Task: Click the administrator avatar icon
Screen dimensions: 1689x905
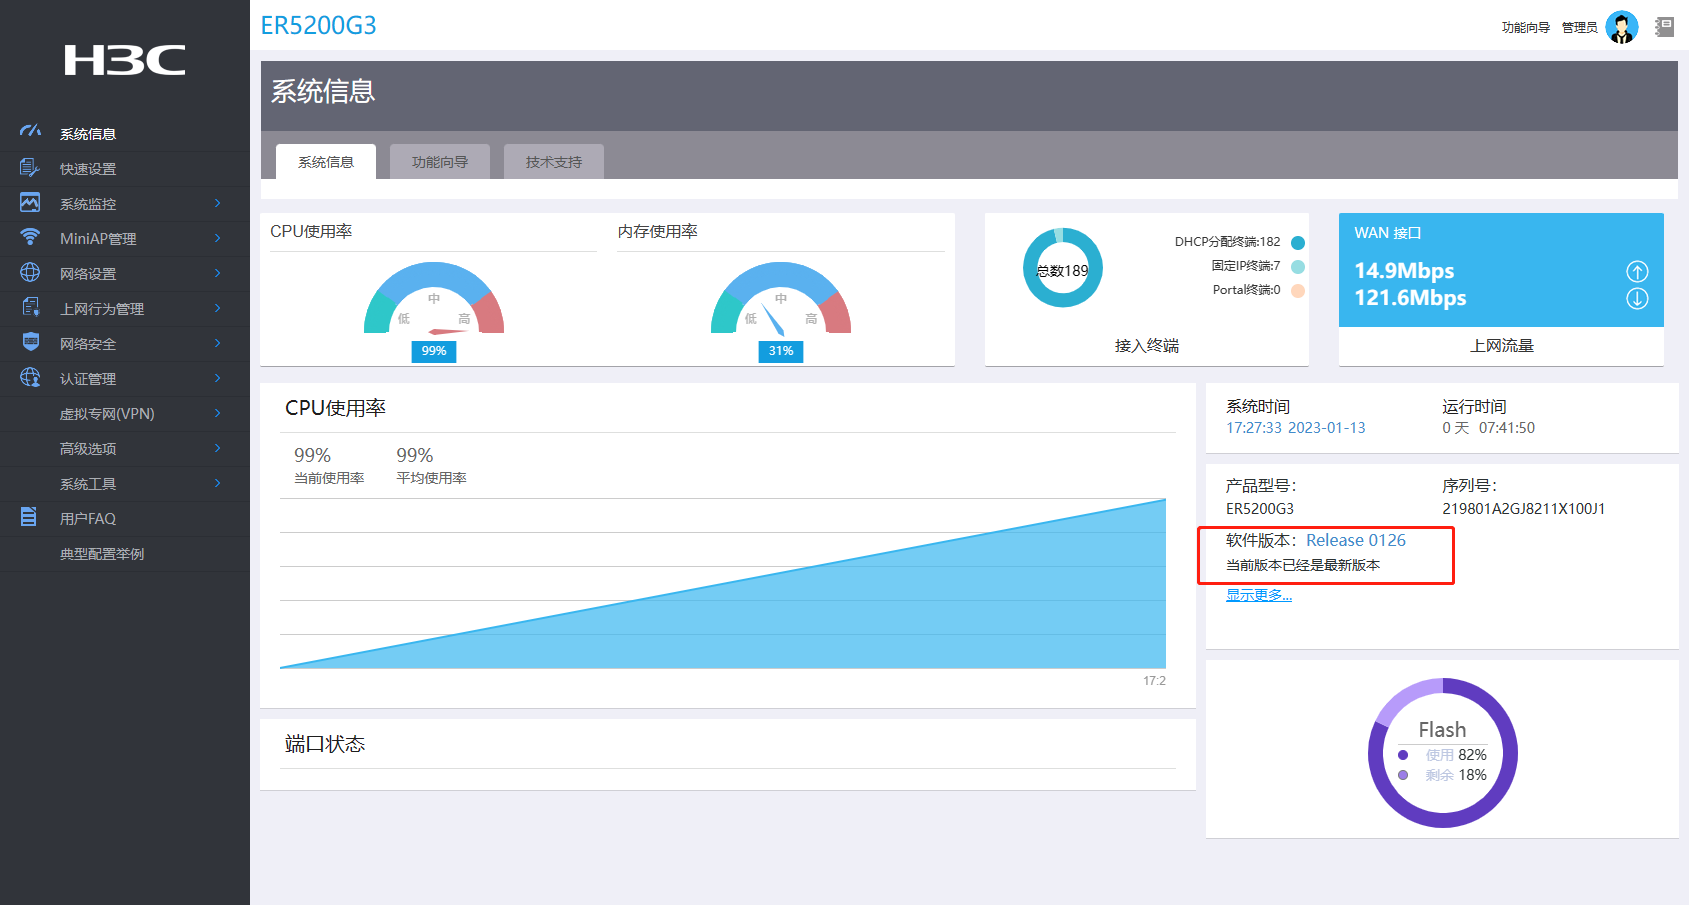Action: click(x=1622, y=27)
